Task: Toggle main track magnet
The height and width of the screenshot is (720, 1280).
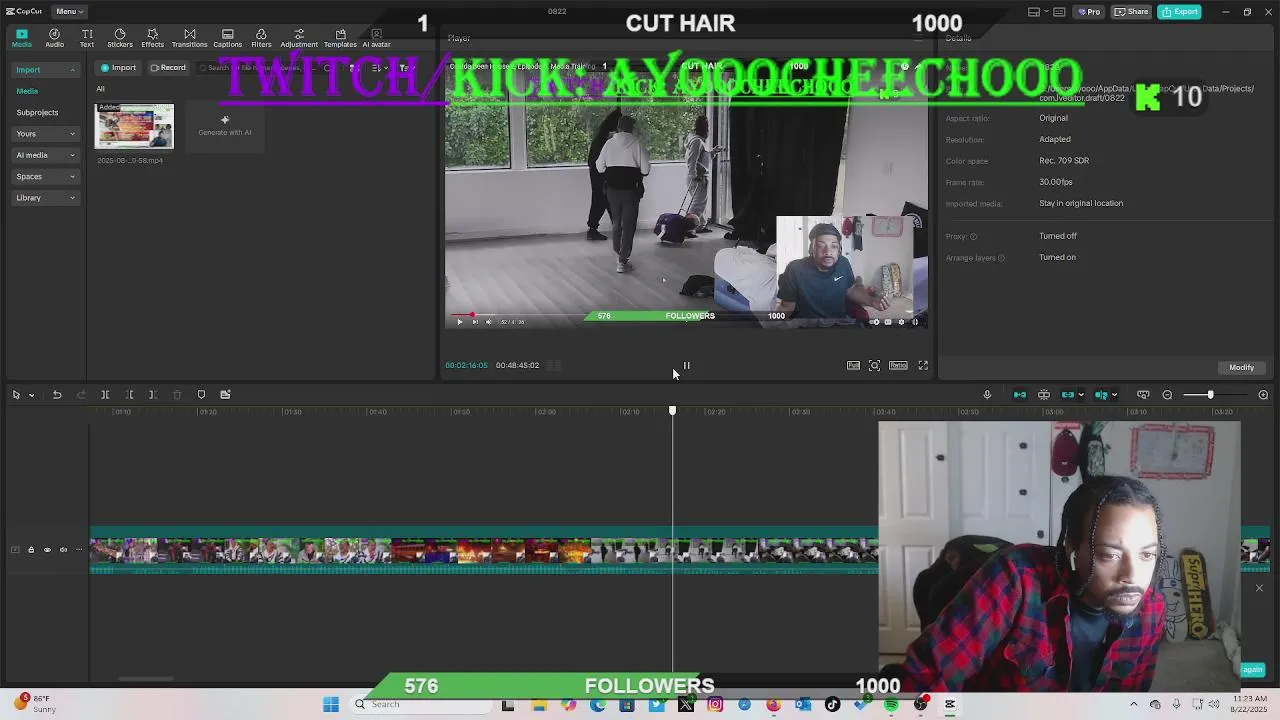Action: [x=1020, y=395]
